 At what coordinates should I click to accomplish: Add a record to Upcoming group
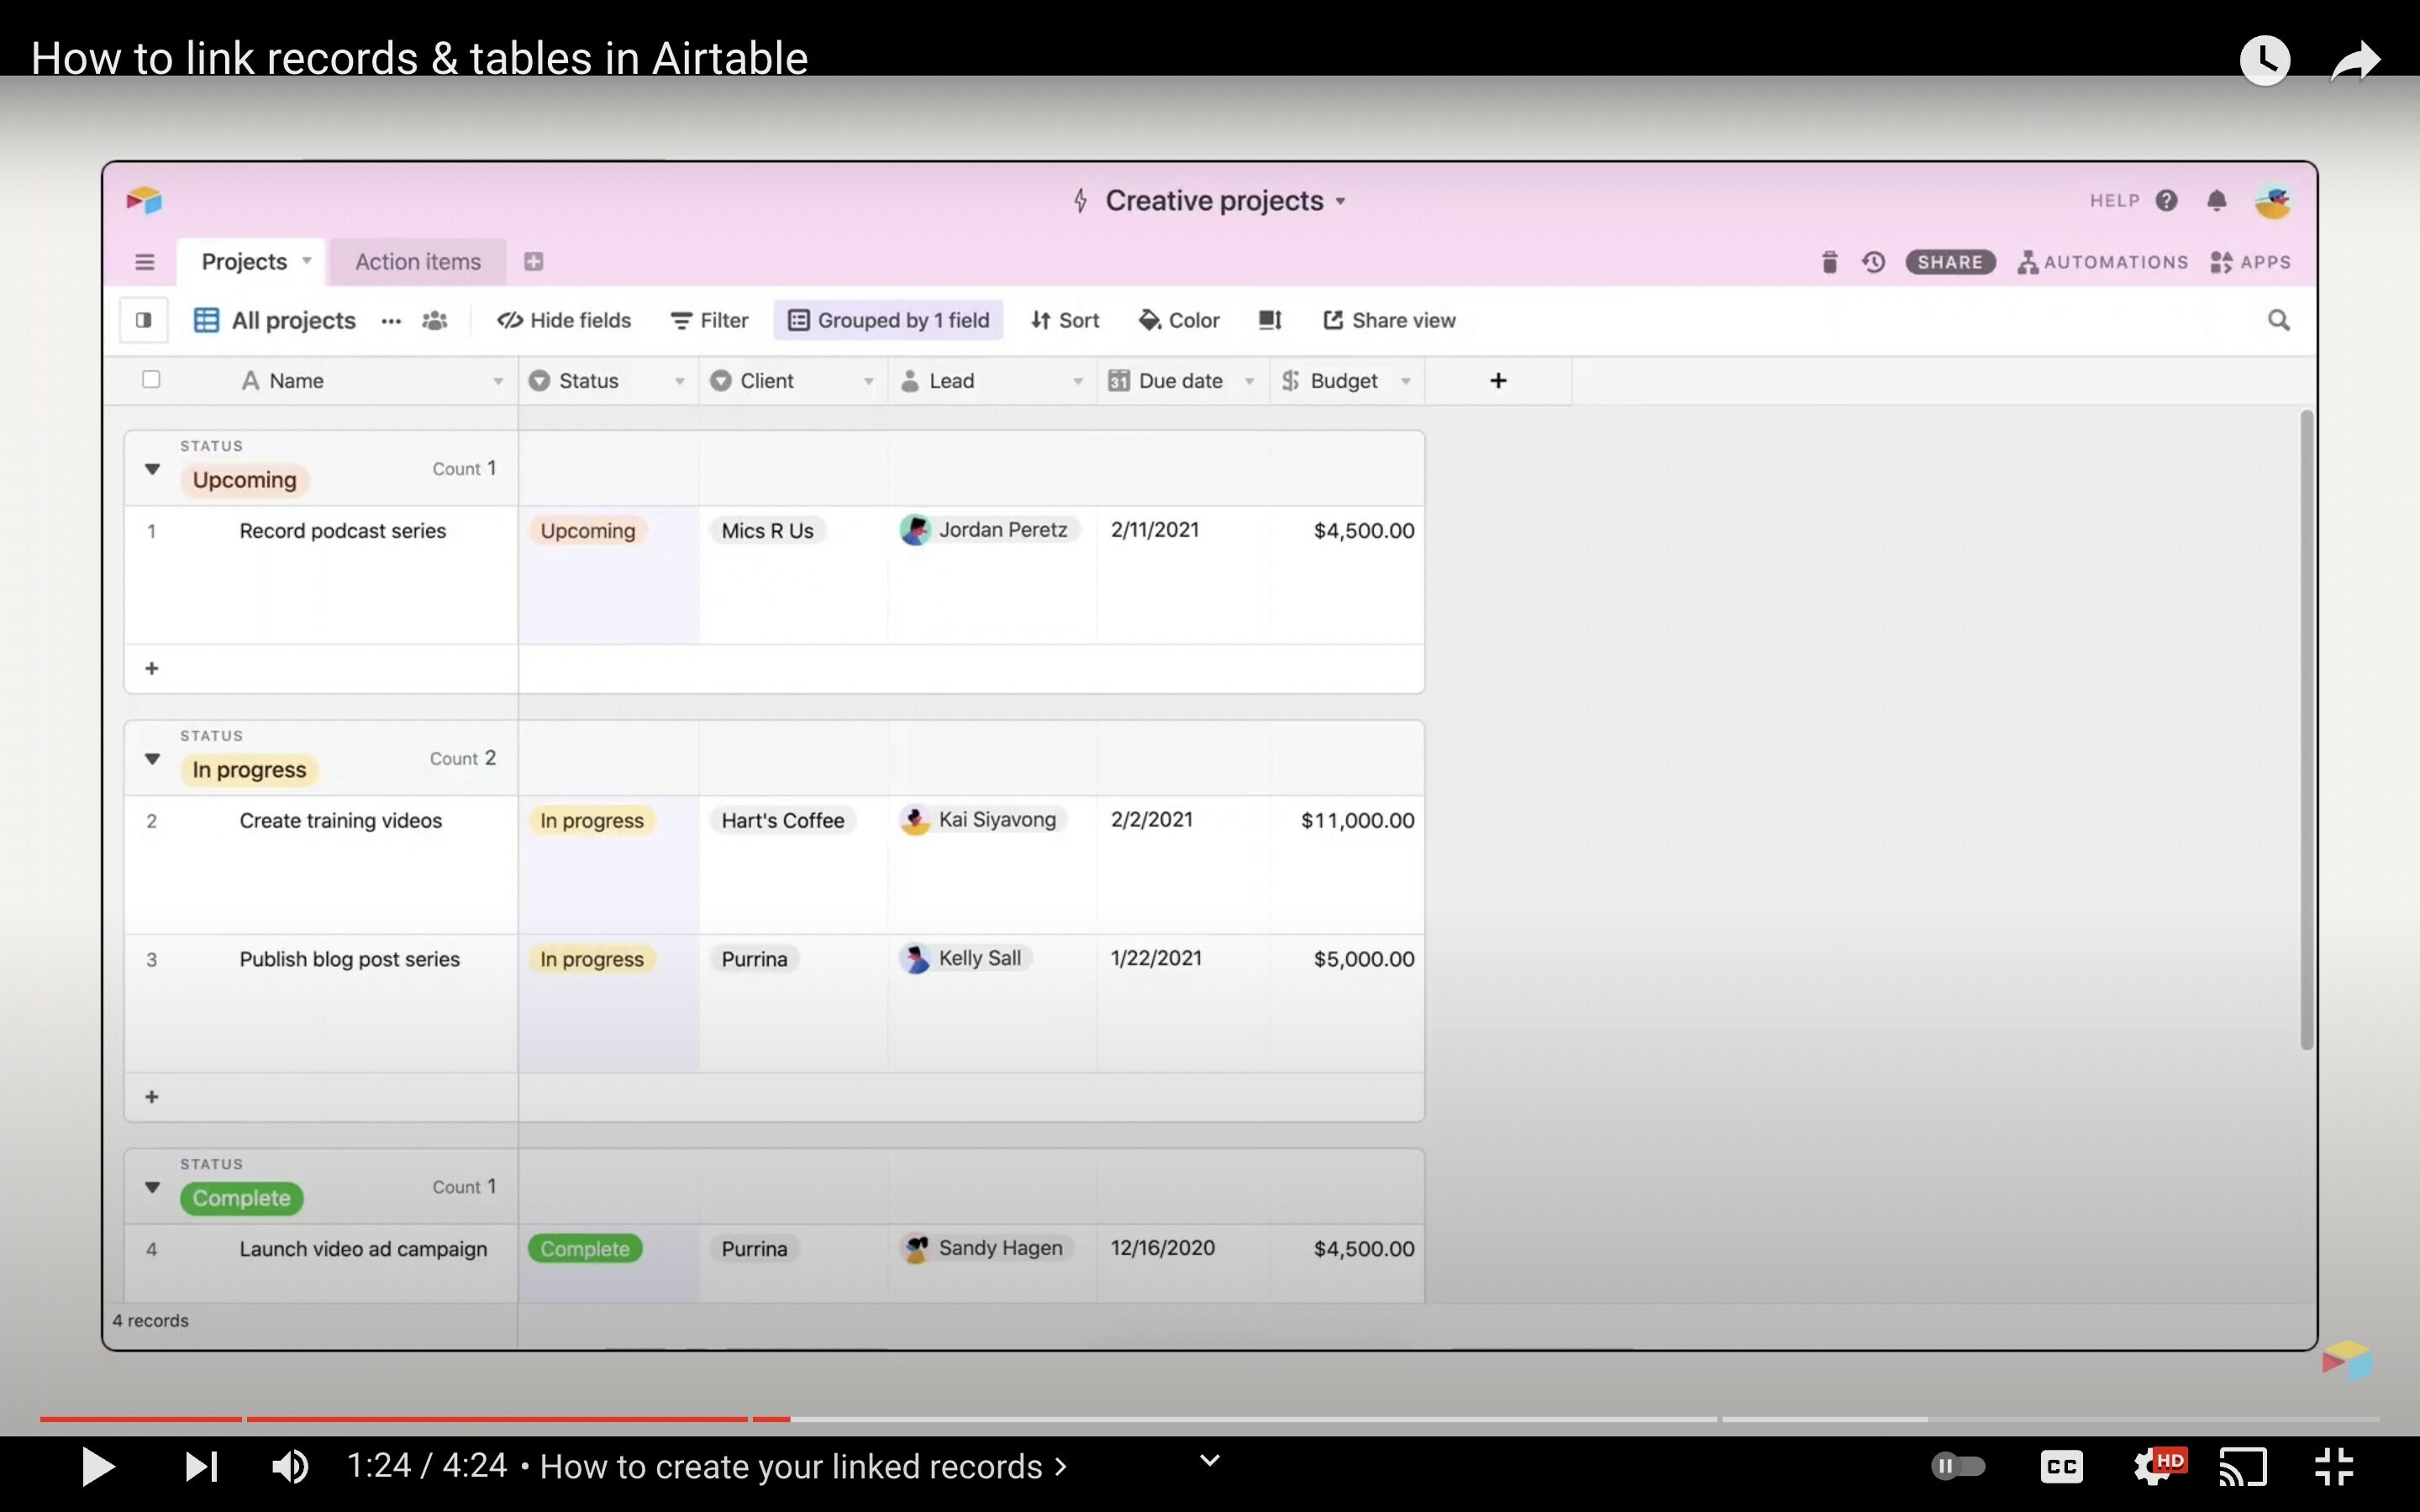[x=152, y=668]
